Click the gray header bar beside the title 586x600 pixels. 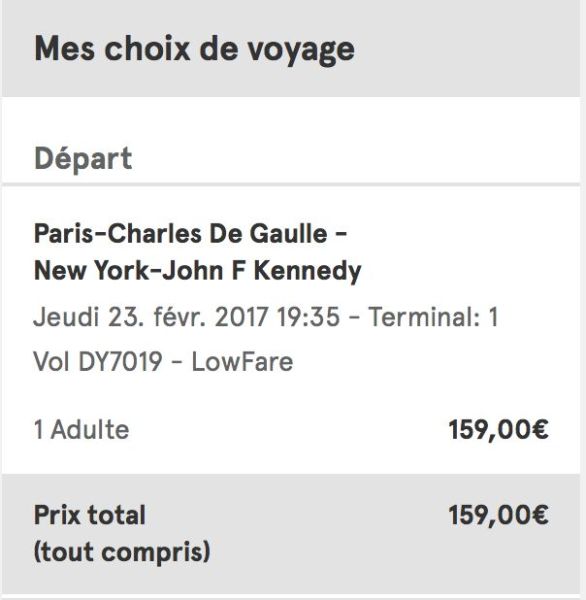(467, 49)
